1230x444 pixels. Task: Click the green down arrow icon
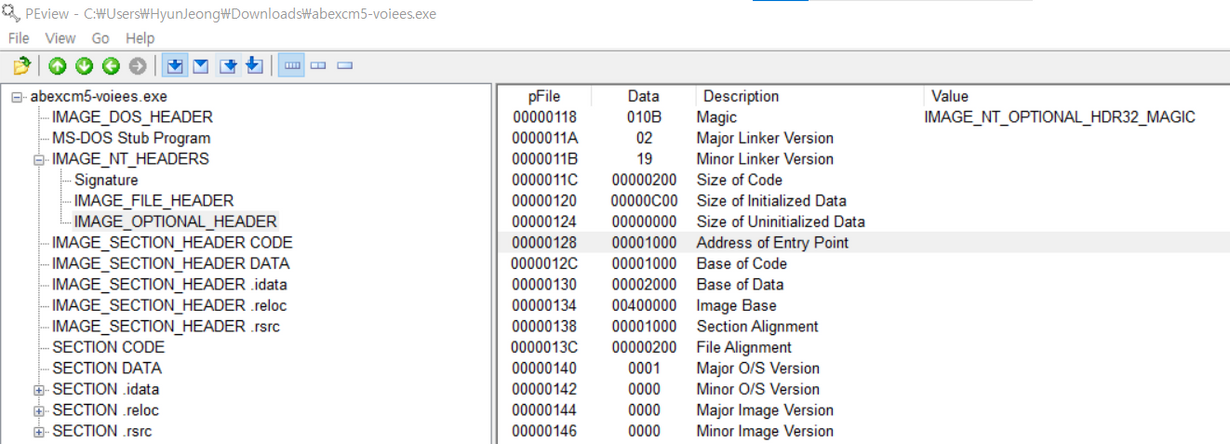click(x=84, y=66)
